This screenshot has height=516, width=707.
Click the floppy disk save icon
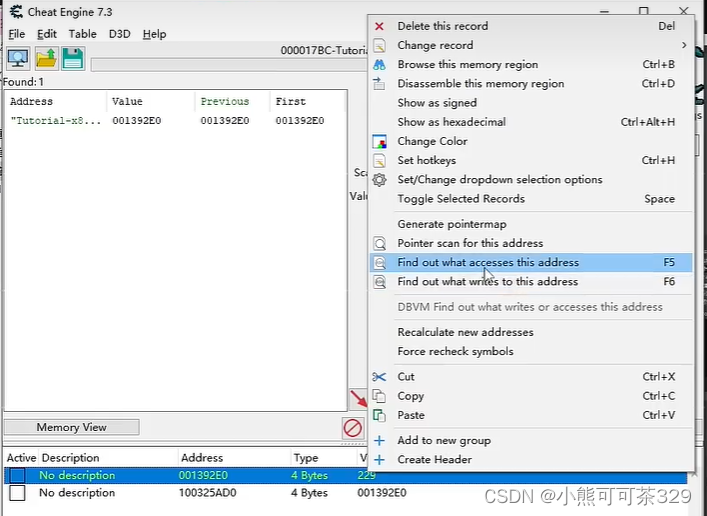tap(73, 58)
